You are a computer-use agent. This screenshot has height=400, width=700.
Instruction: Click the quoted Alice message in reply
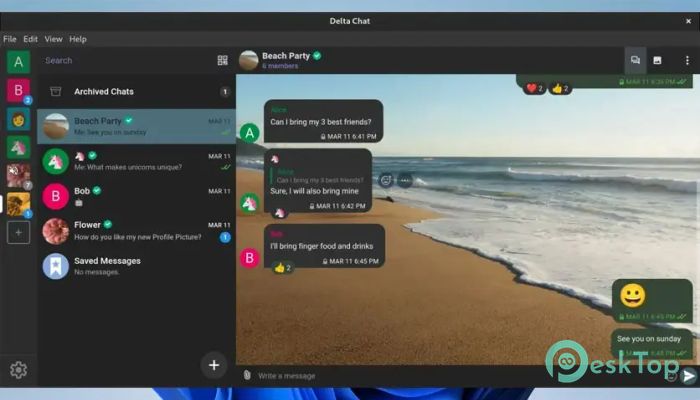pyautogui.click(x=317, y=176)
